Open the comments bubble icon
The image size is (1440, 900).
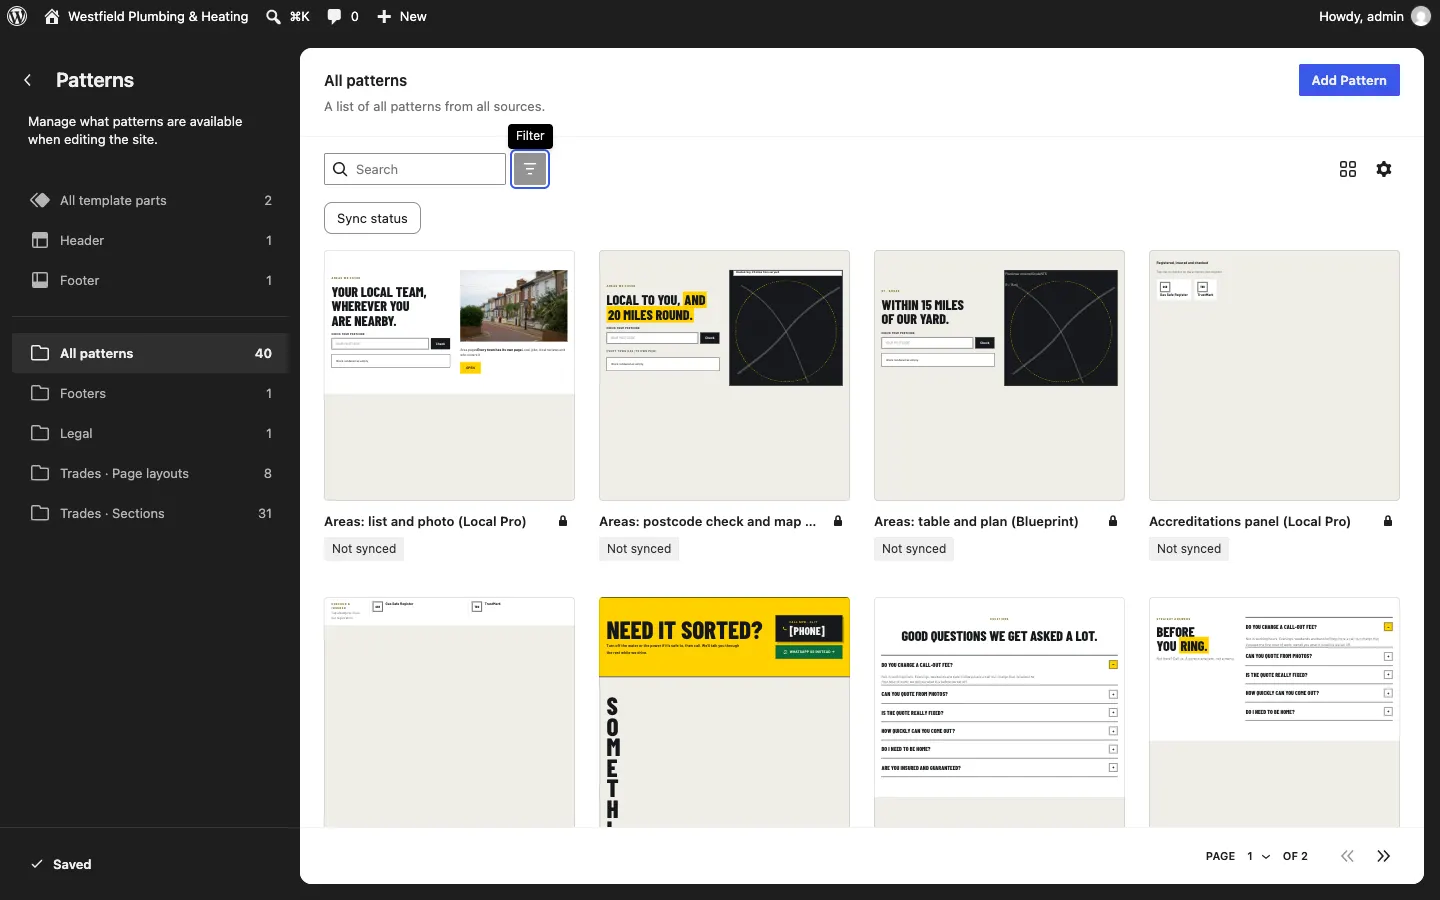tap(334, 16)
